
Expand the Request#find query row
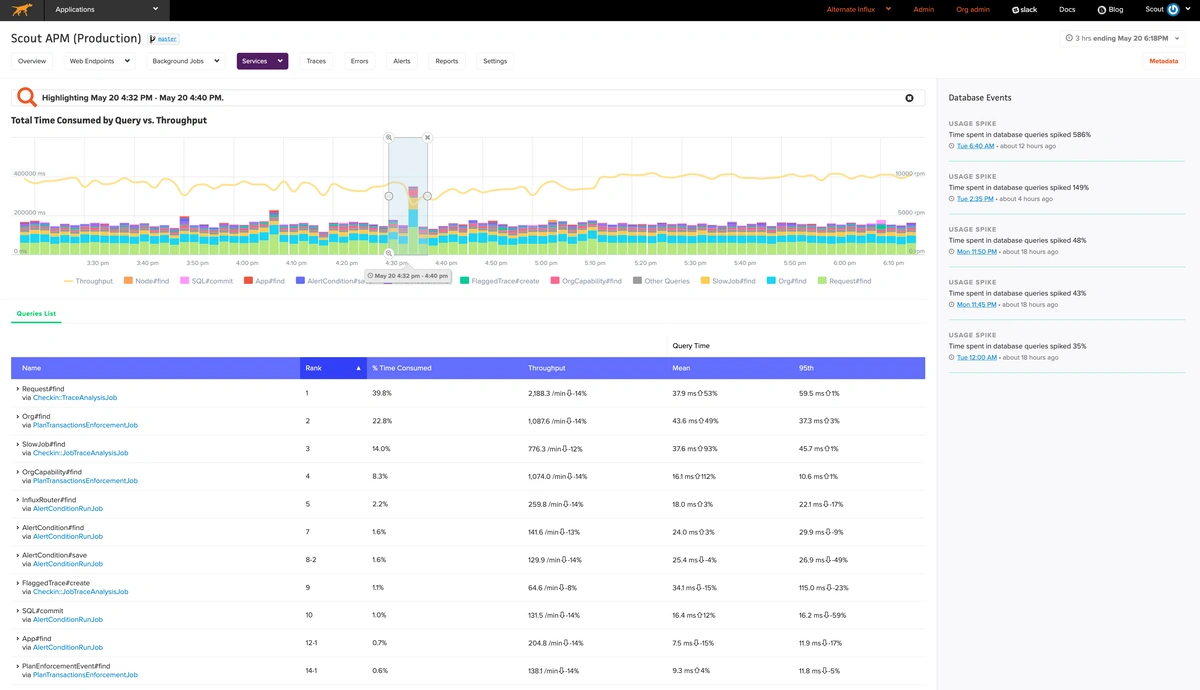(x=18, y=389)
